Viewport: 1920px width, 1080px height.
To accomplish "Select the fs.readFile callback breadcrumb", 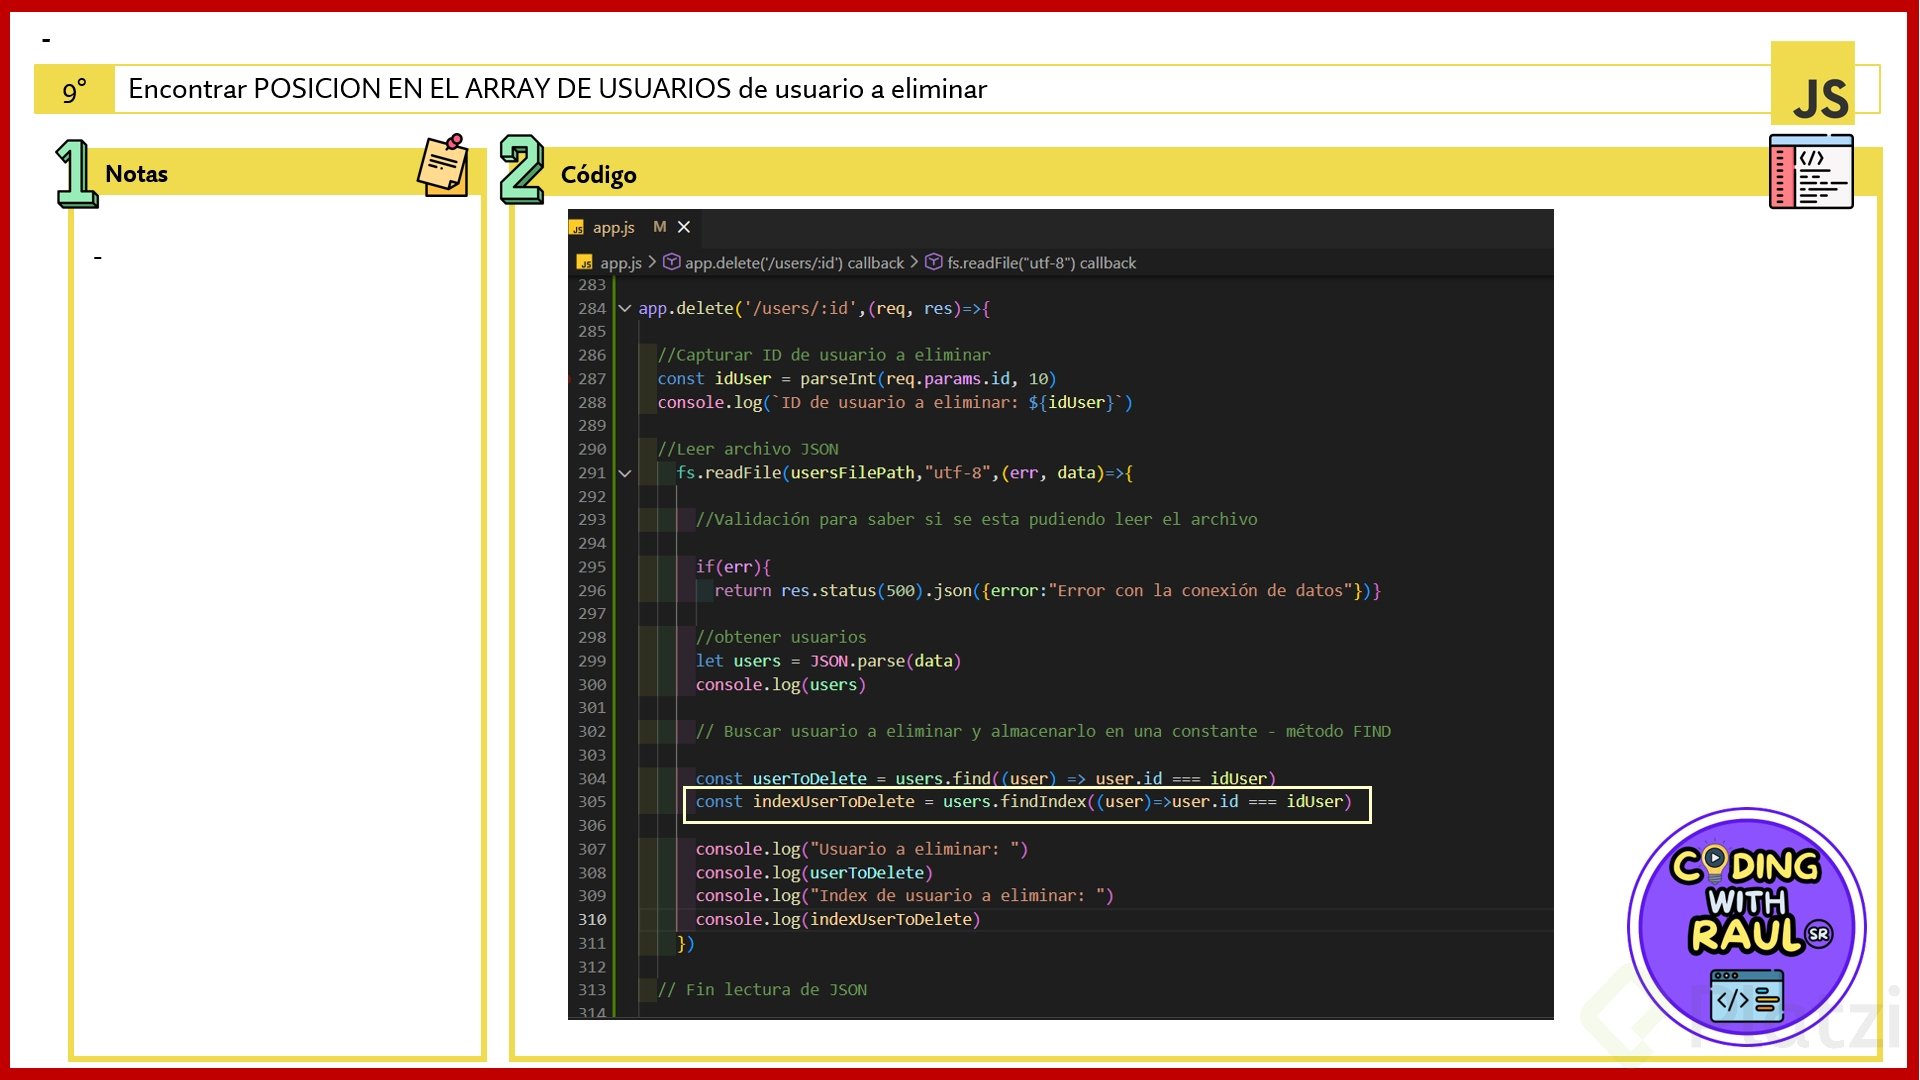I will click(x=1040, y=263).
